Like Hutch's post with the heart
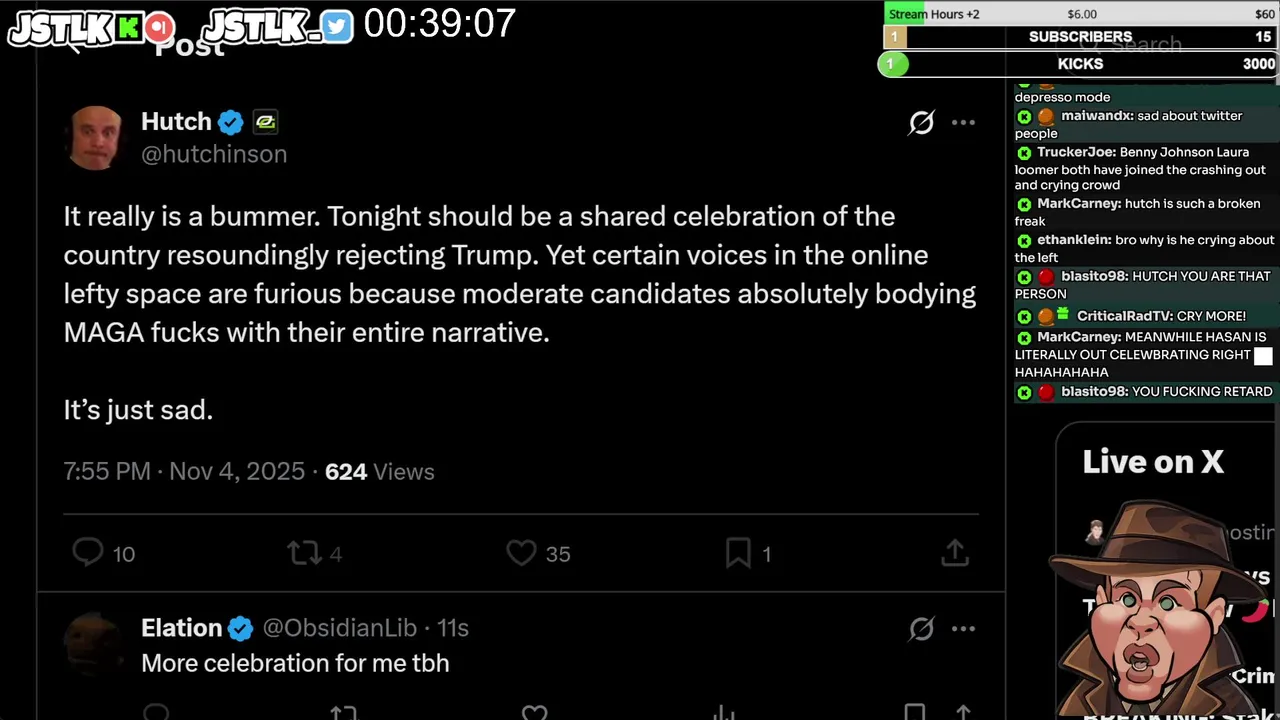1280x720 pixels. (521, 552)
